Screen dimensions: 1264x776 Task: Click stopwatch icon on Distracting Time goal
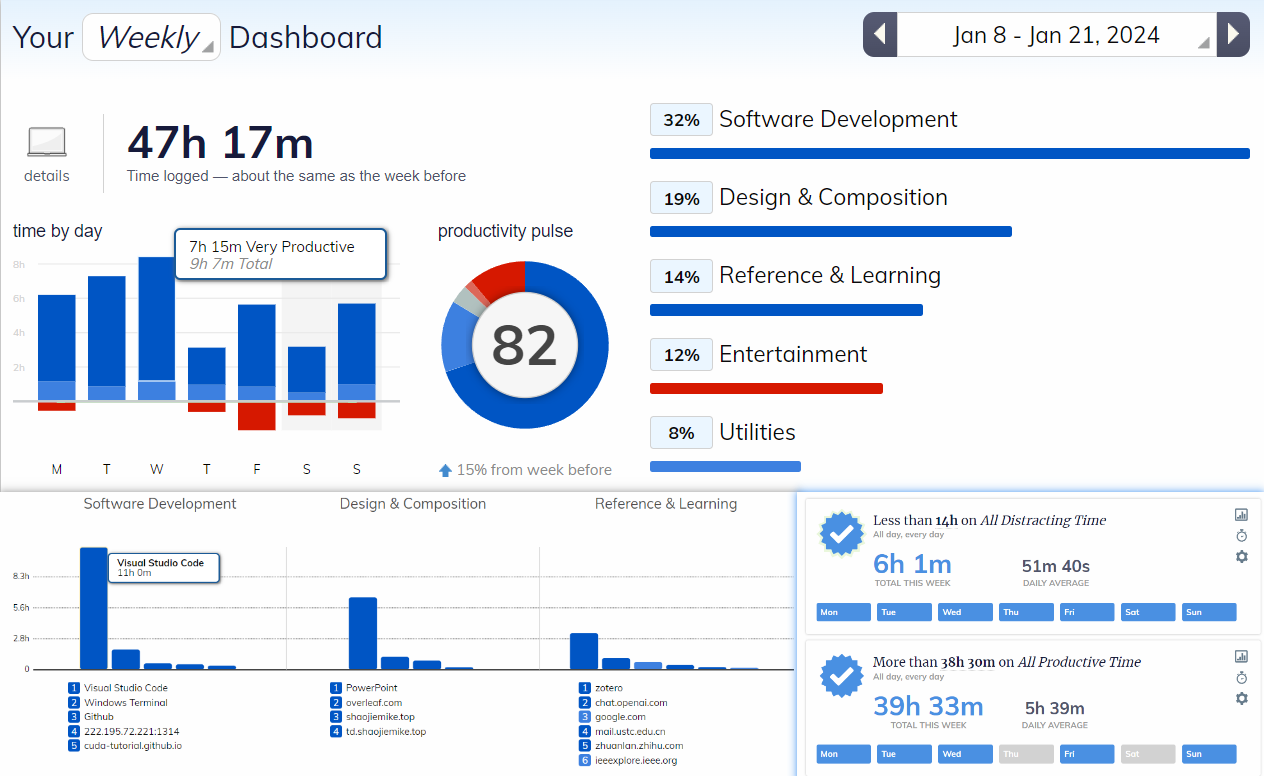pos(1241,536)
